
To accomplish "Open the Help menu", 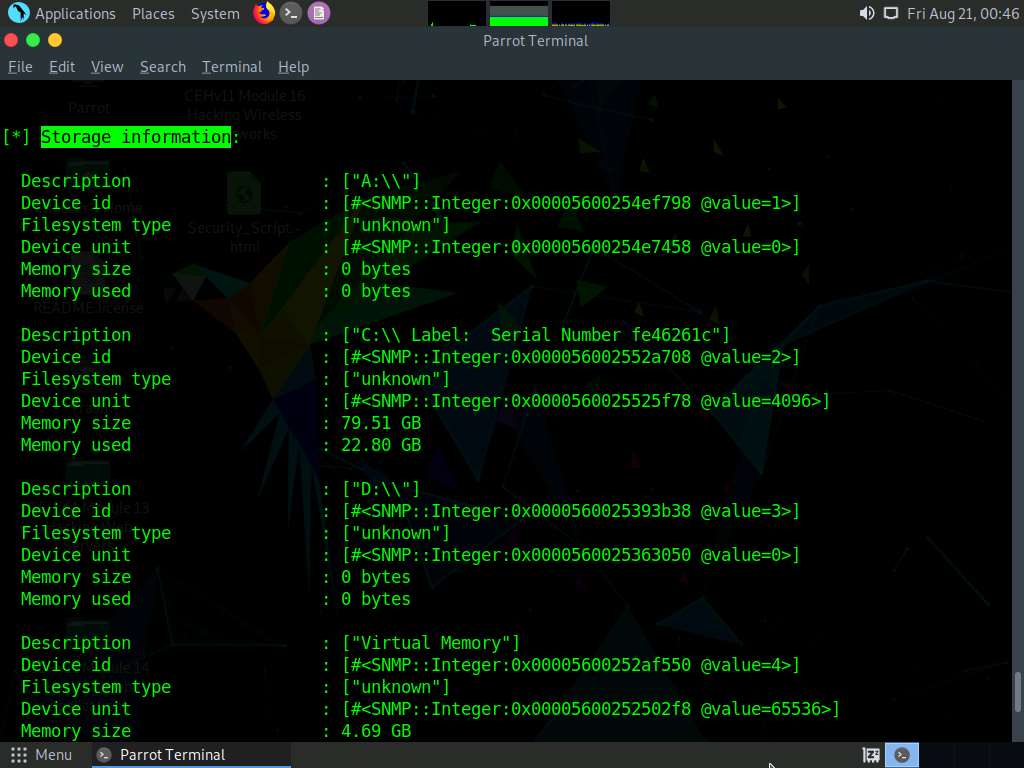I will [293, 67].
